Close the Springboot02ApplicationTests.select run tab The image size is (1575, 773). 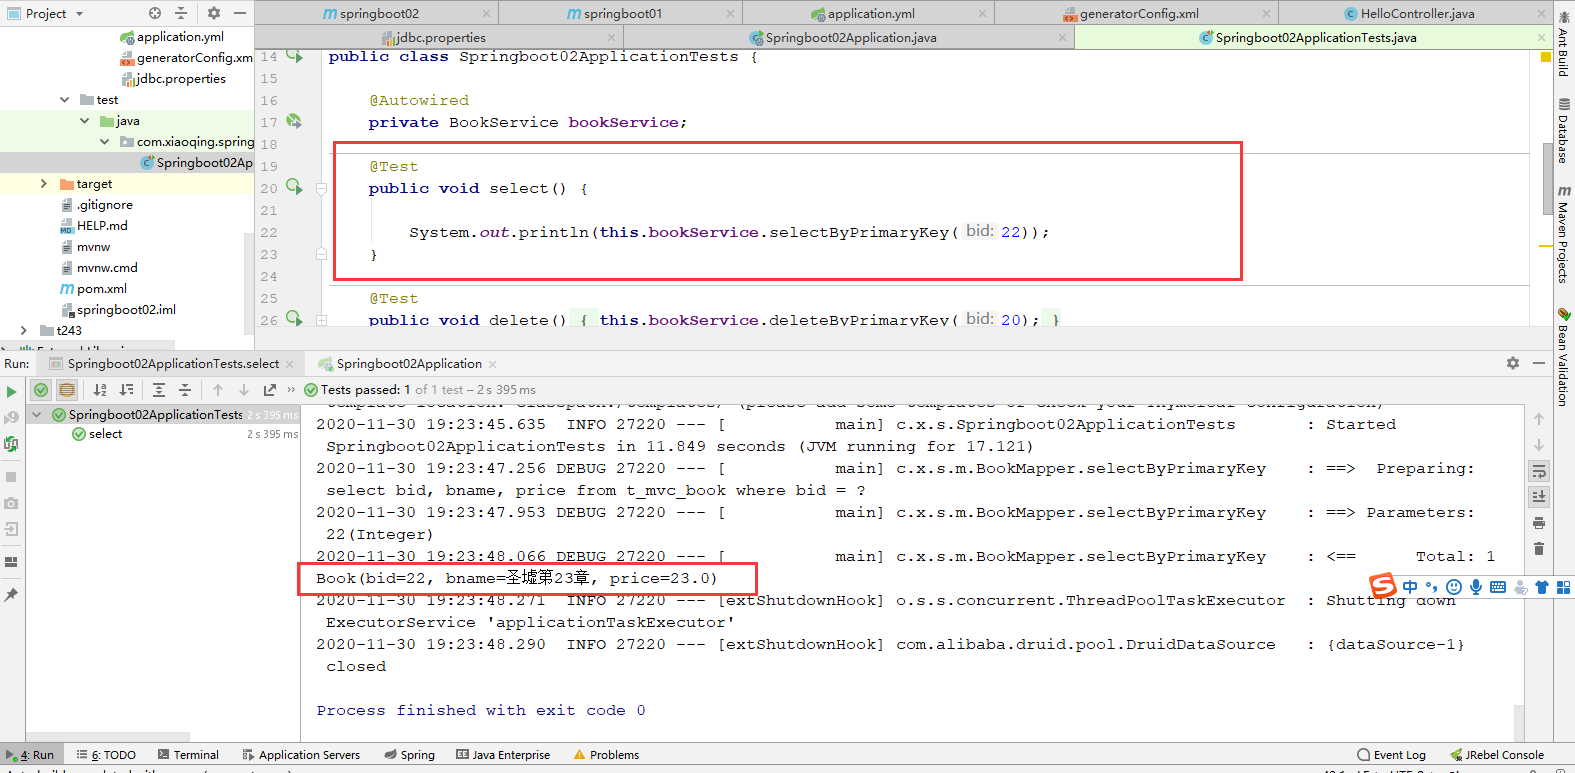pyautogui.click(x=290, y=364)
